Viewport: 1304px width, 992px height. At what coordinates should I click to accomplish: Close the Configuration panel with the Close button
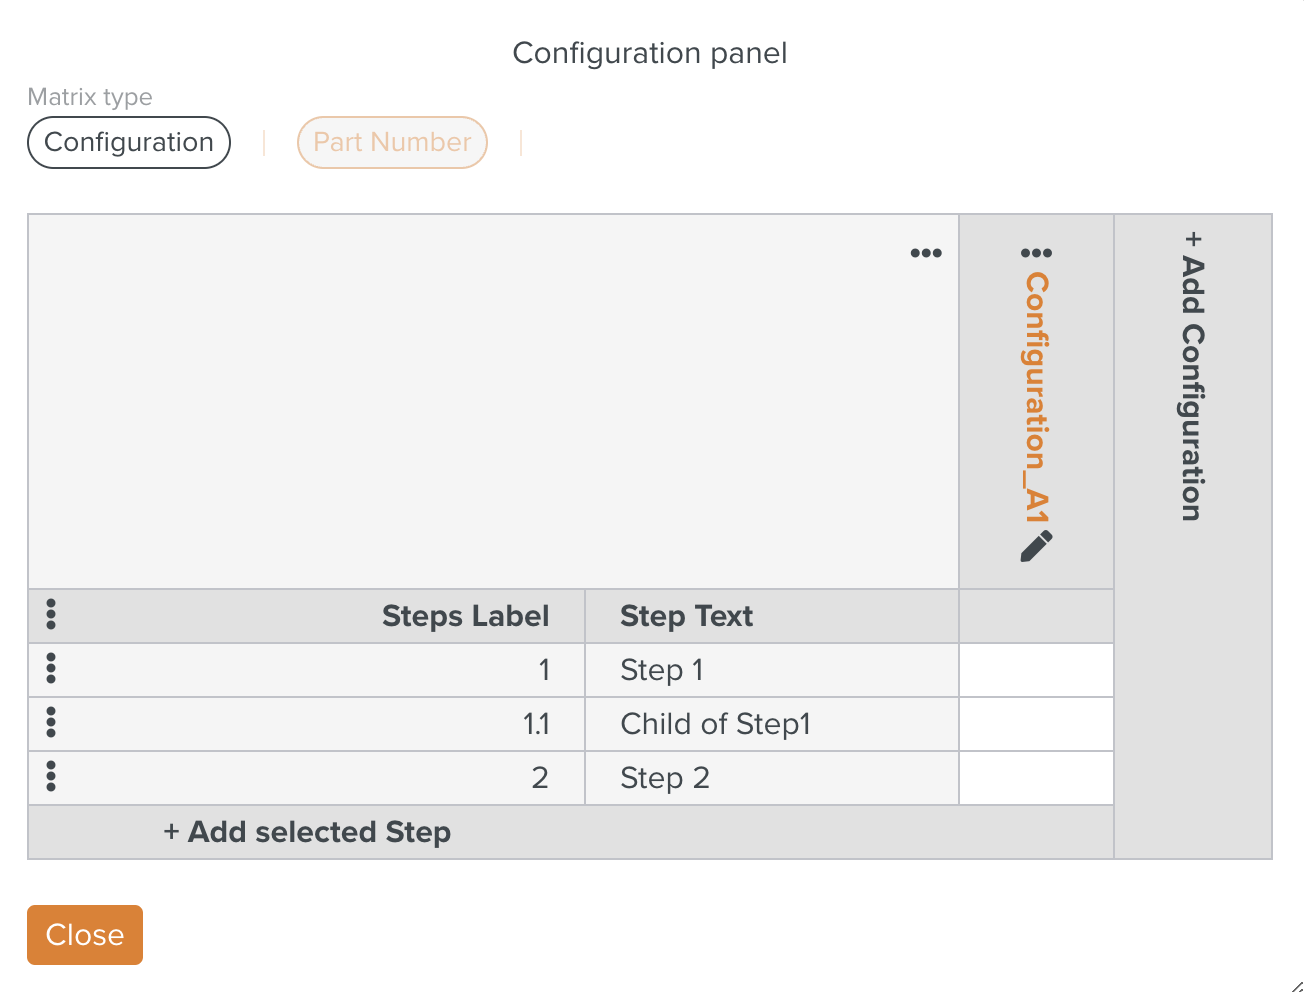click(85, 935)
